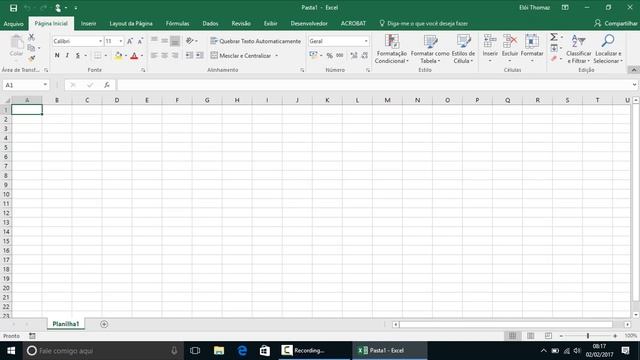Decrease indent in Alinhamento group
Viewport: 640px width, 360px height.
pyautogui.click(x=189, y=56)
